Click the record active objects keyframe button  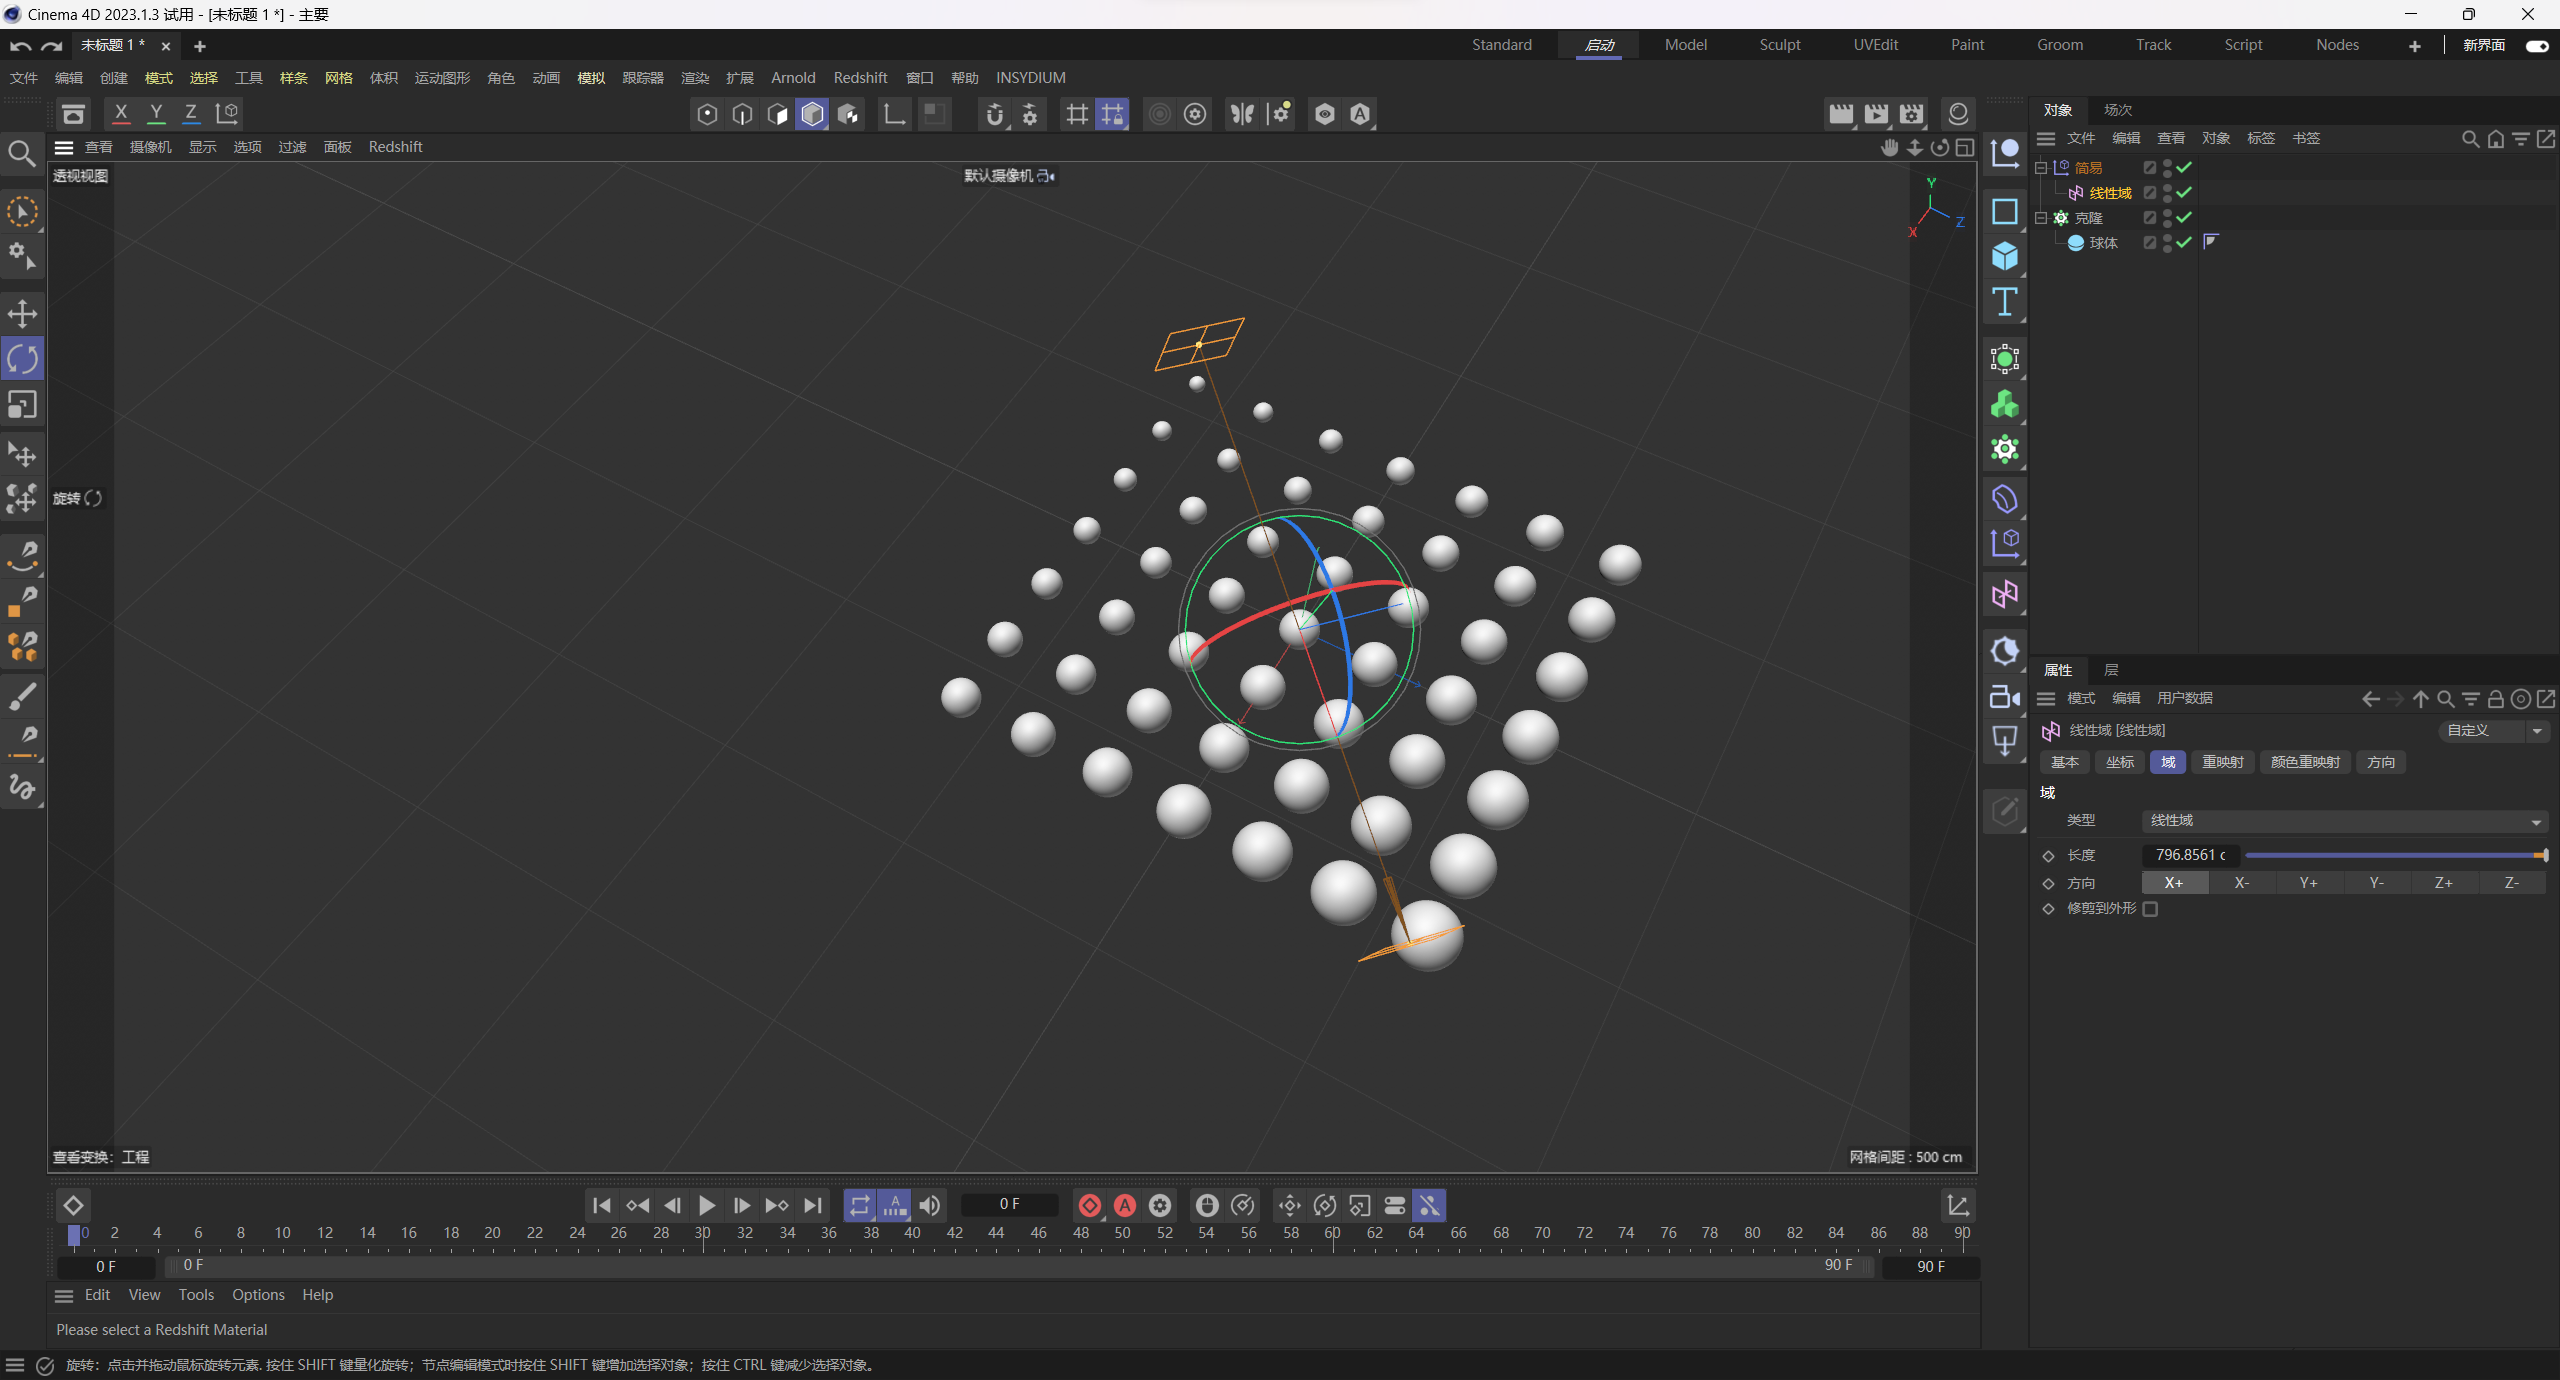[1090, 1206]
